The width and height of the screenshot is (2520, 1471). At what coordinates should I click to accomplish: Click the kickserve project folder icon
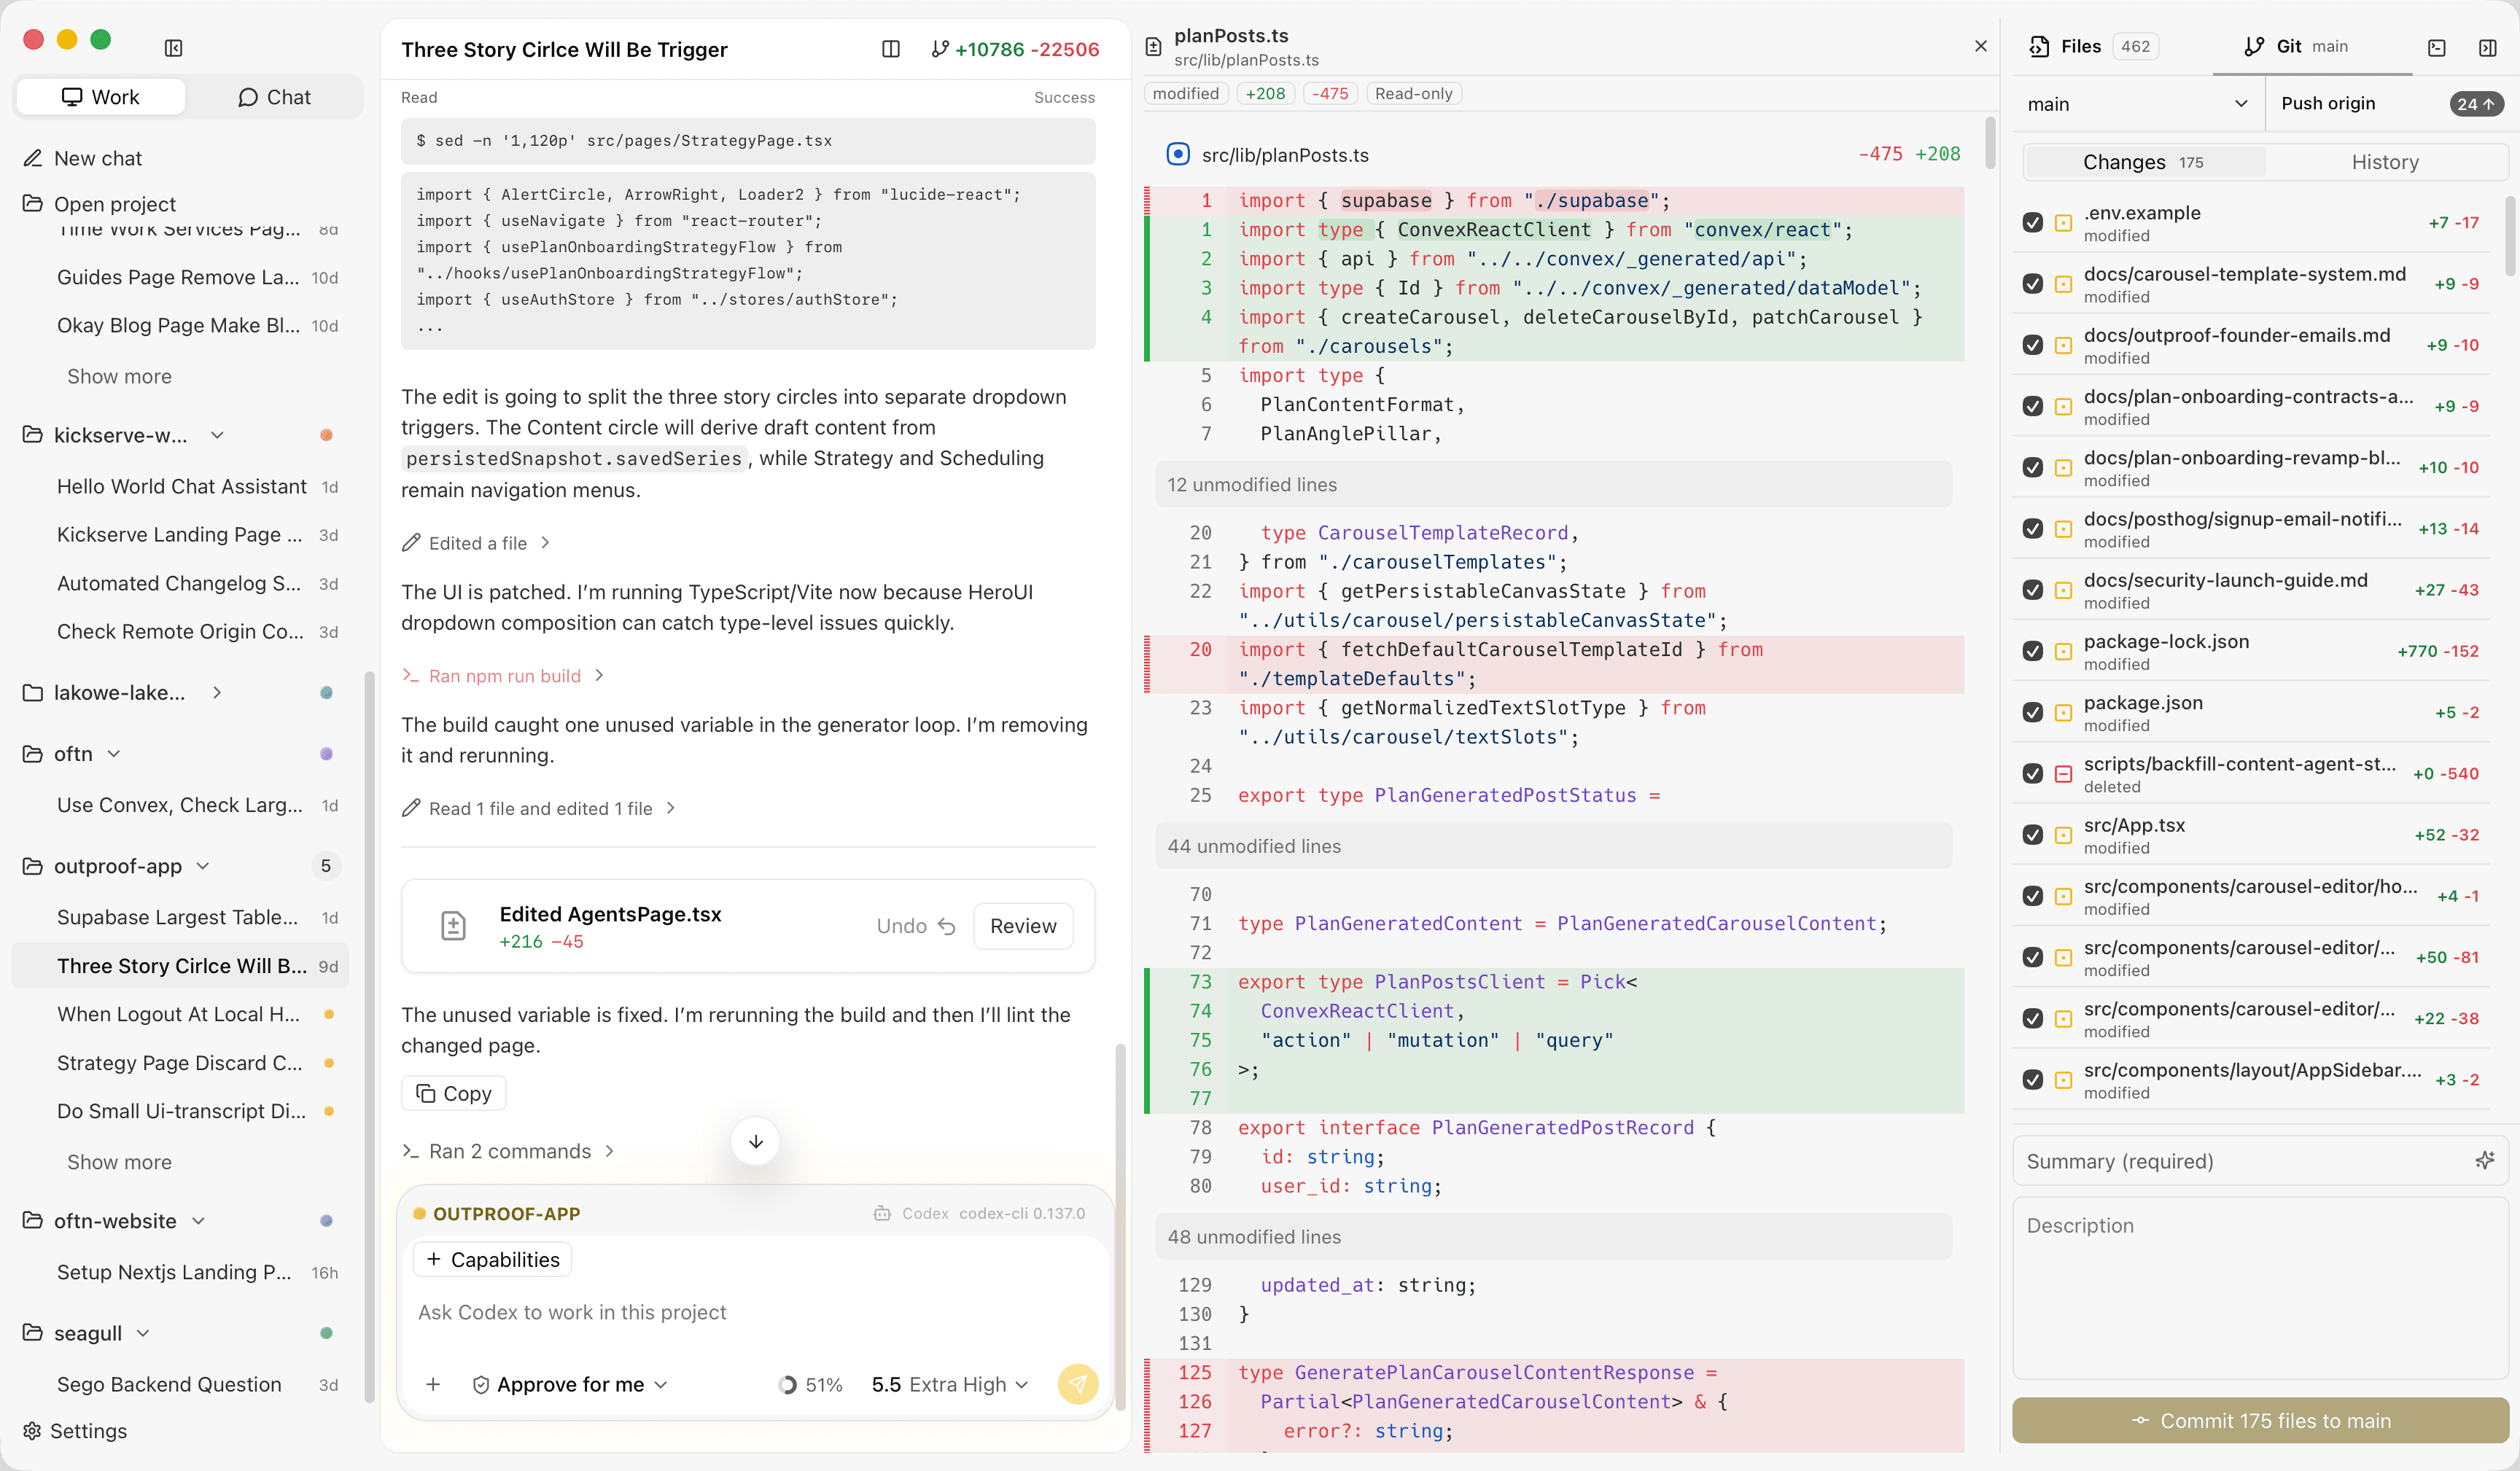click(33, 434)
